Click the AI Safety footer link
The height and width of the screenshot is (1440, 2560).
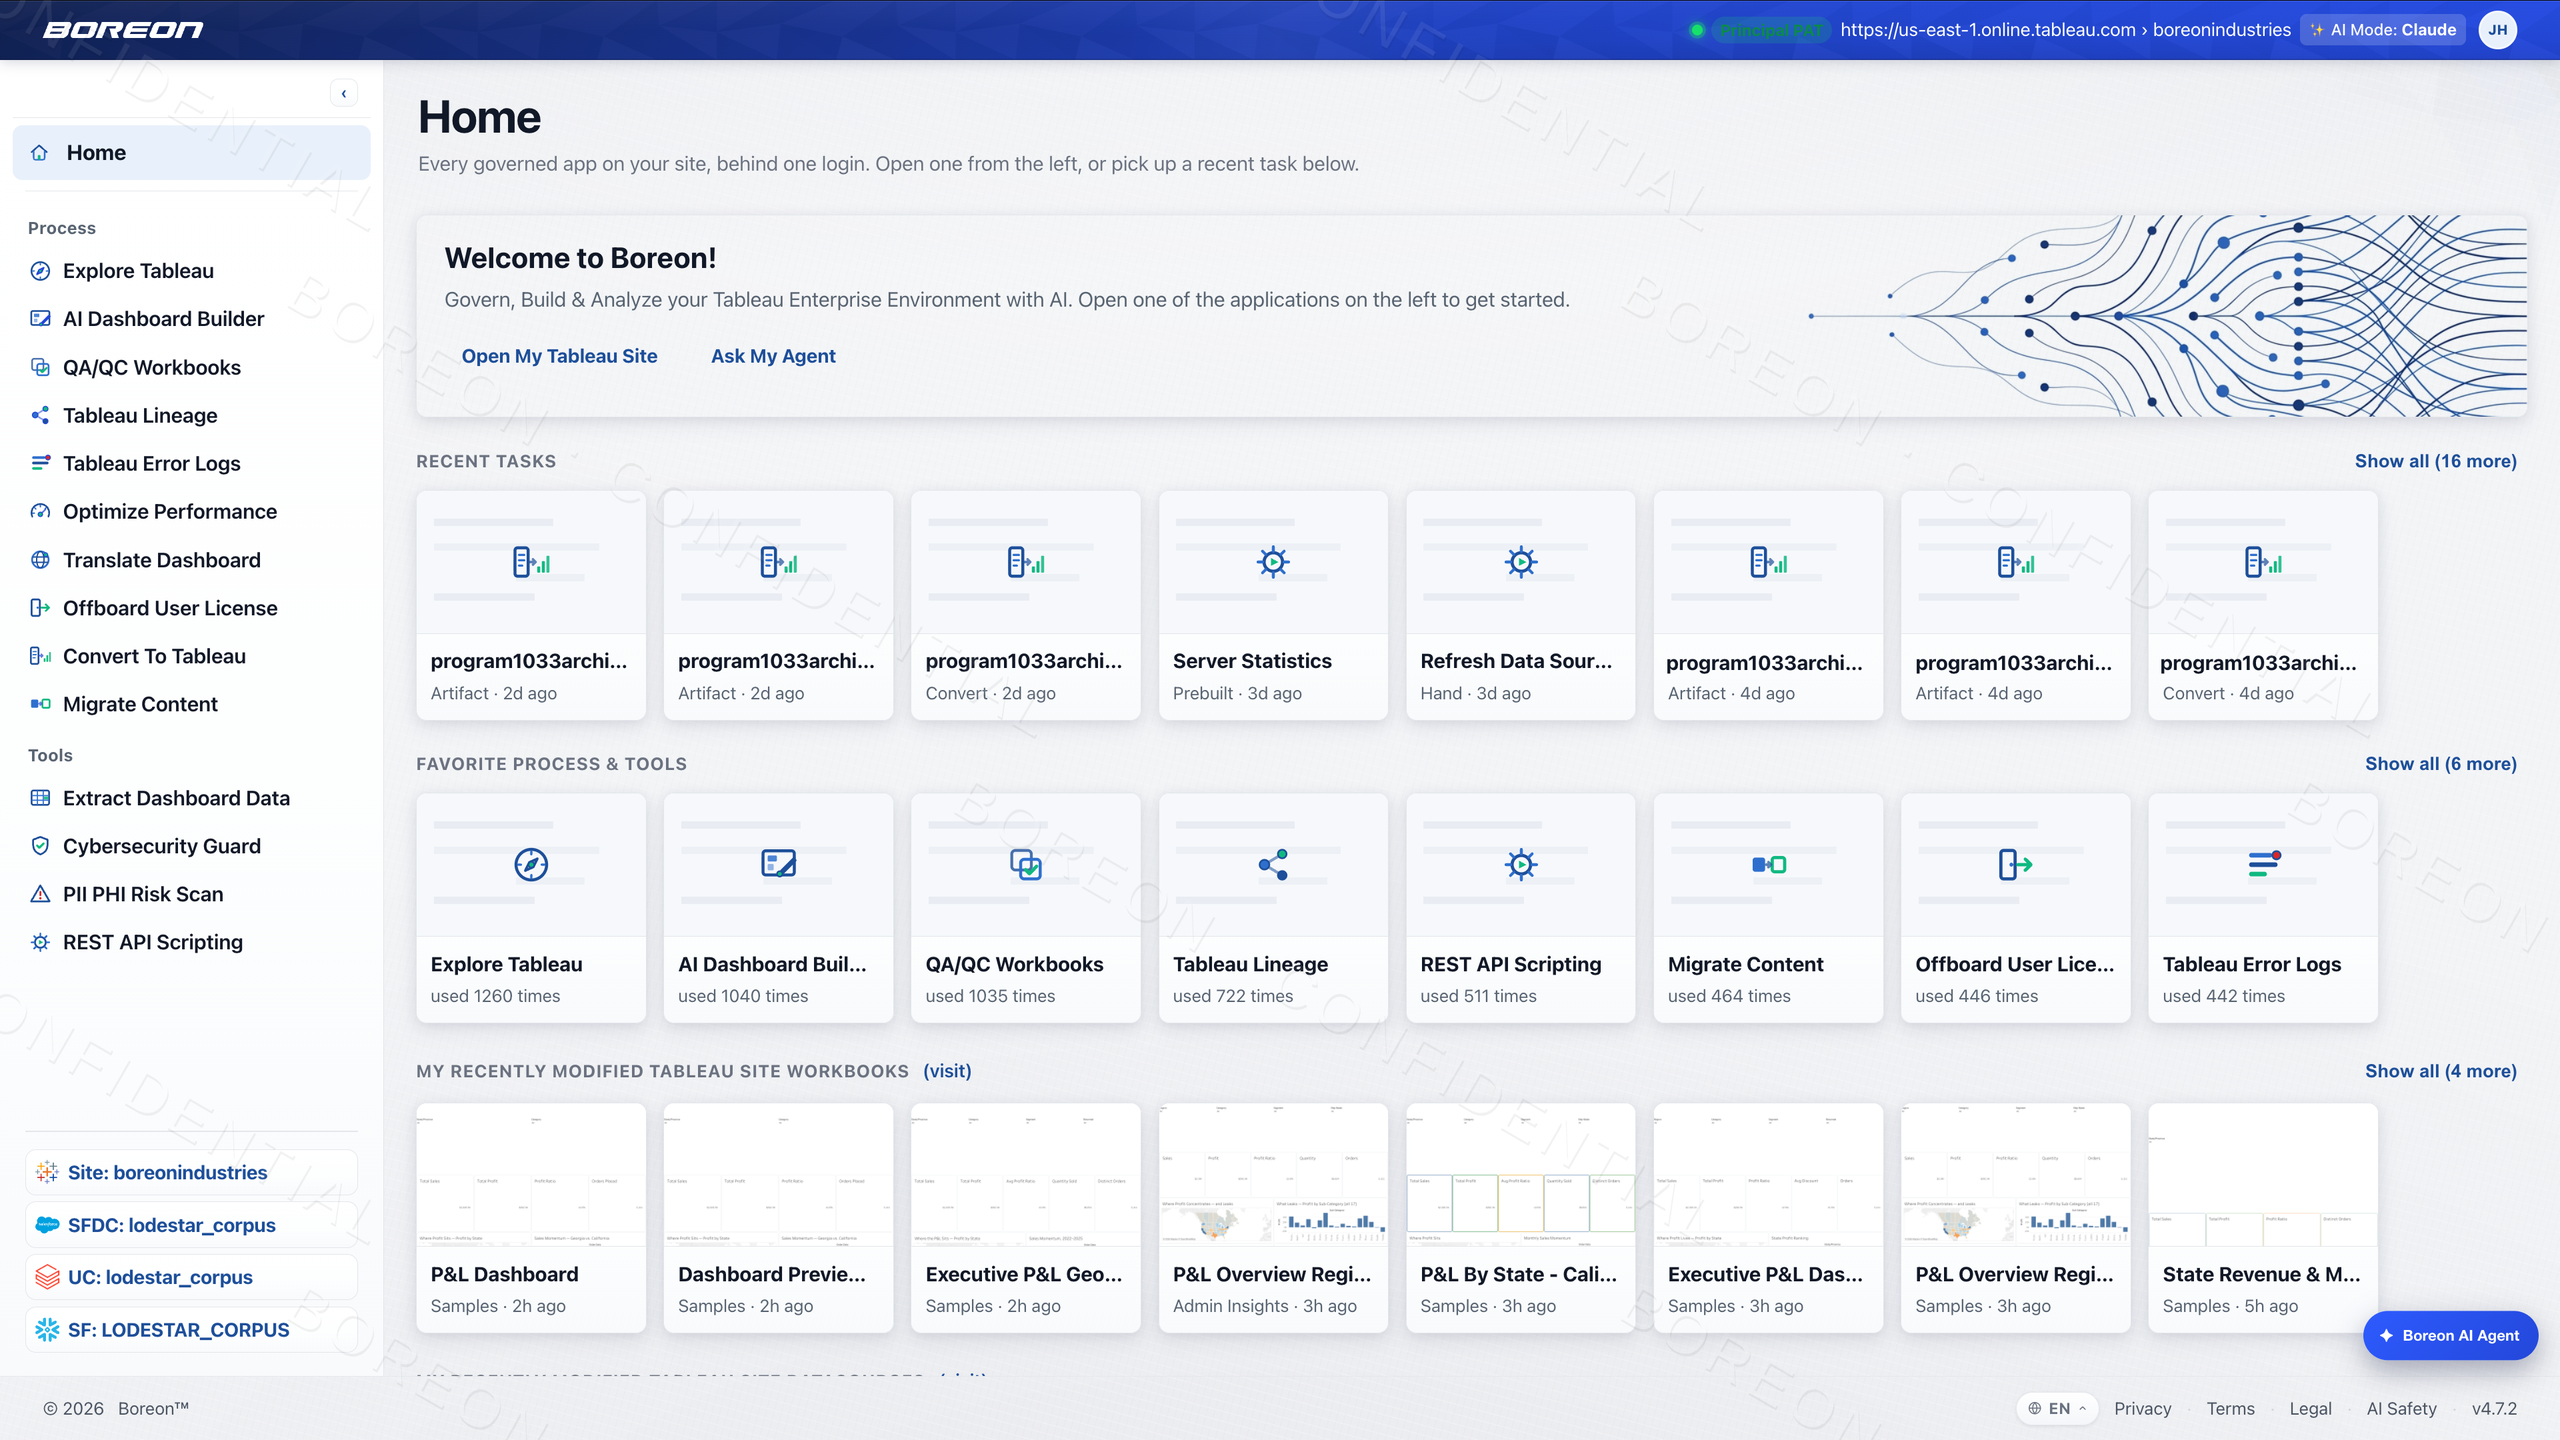(2401, 1408)
